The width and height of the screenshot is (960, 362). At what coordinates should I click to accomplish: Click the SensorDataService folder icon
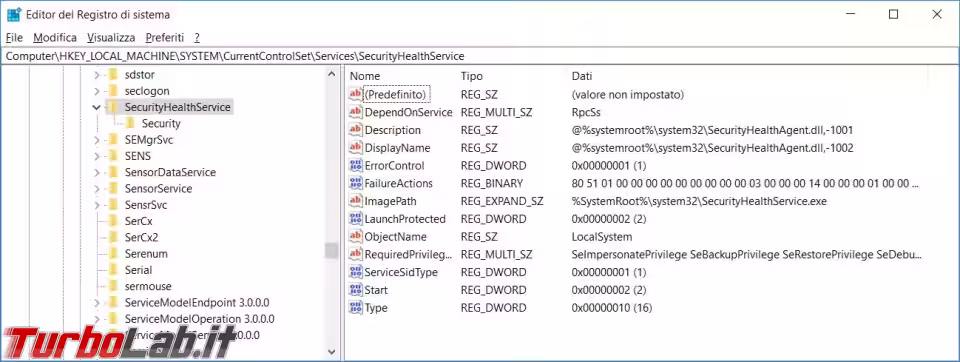(113, 172)
